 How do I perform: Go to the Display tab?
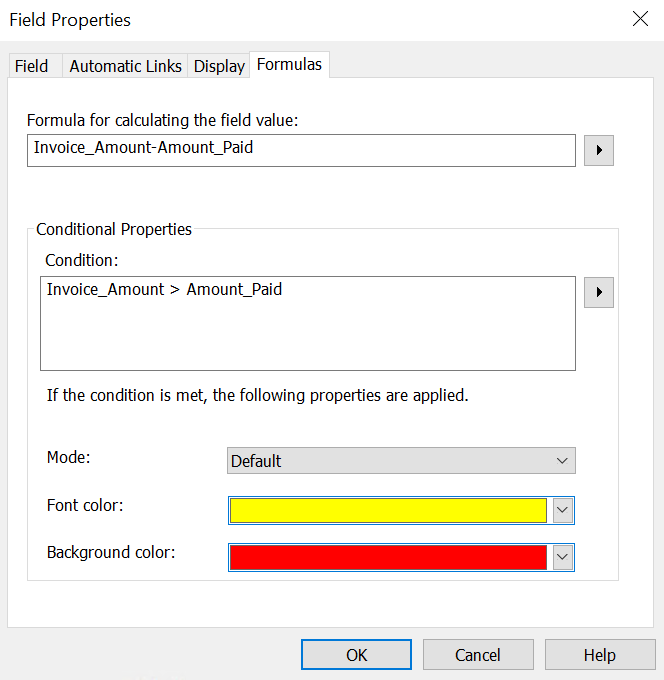[219, 66]
